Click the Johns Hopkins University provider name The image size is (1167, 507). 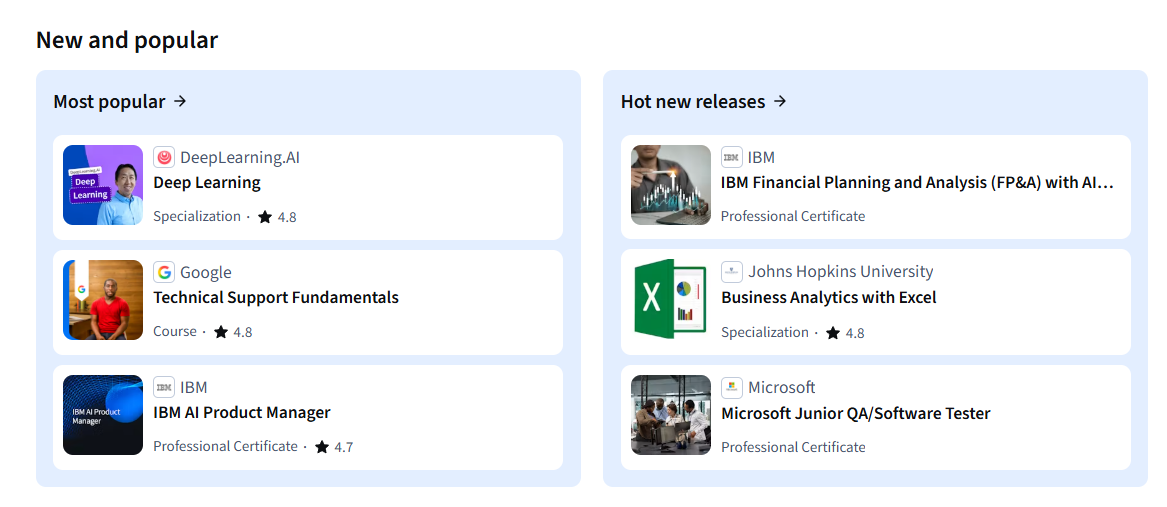pos(840,272)
